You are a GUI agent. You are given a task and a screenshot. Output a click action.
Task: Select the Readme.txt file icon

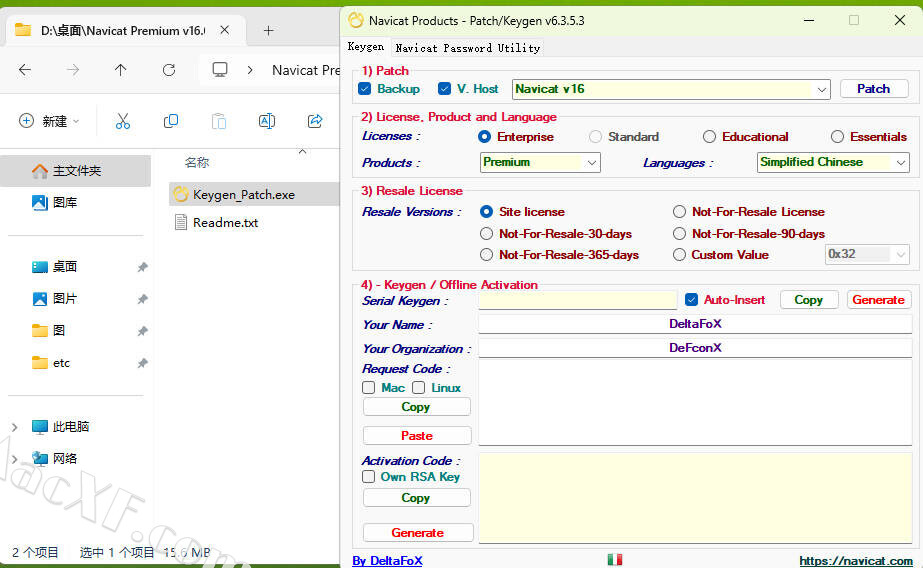coord(181,222)
